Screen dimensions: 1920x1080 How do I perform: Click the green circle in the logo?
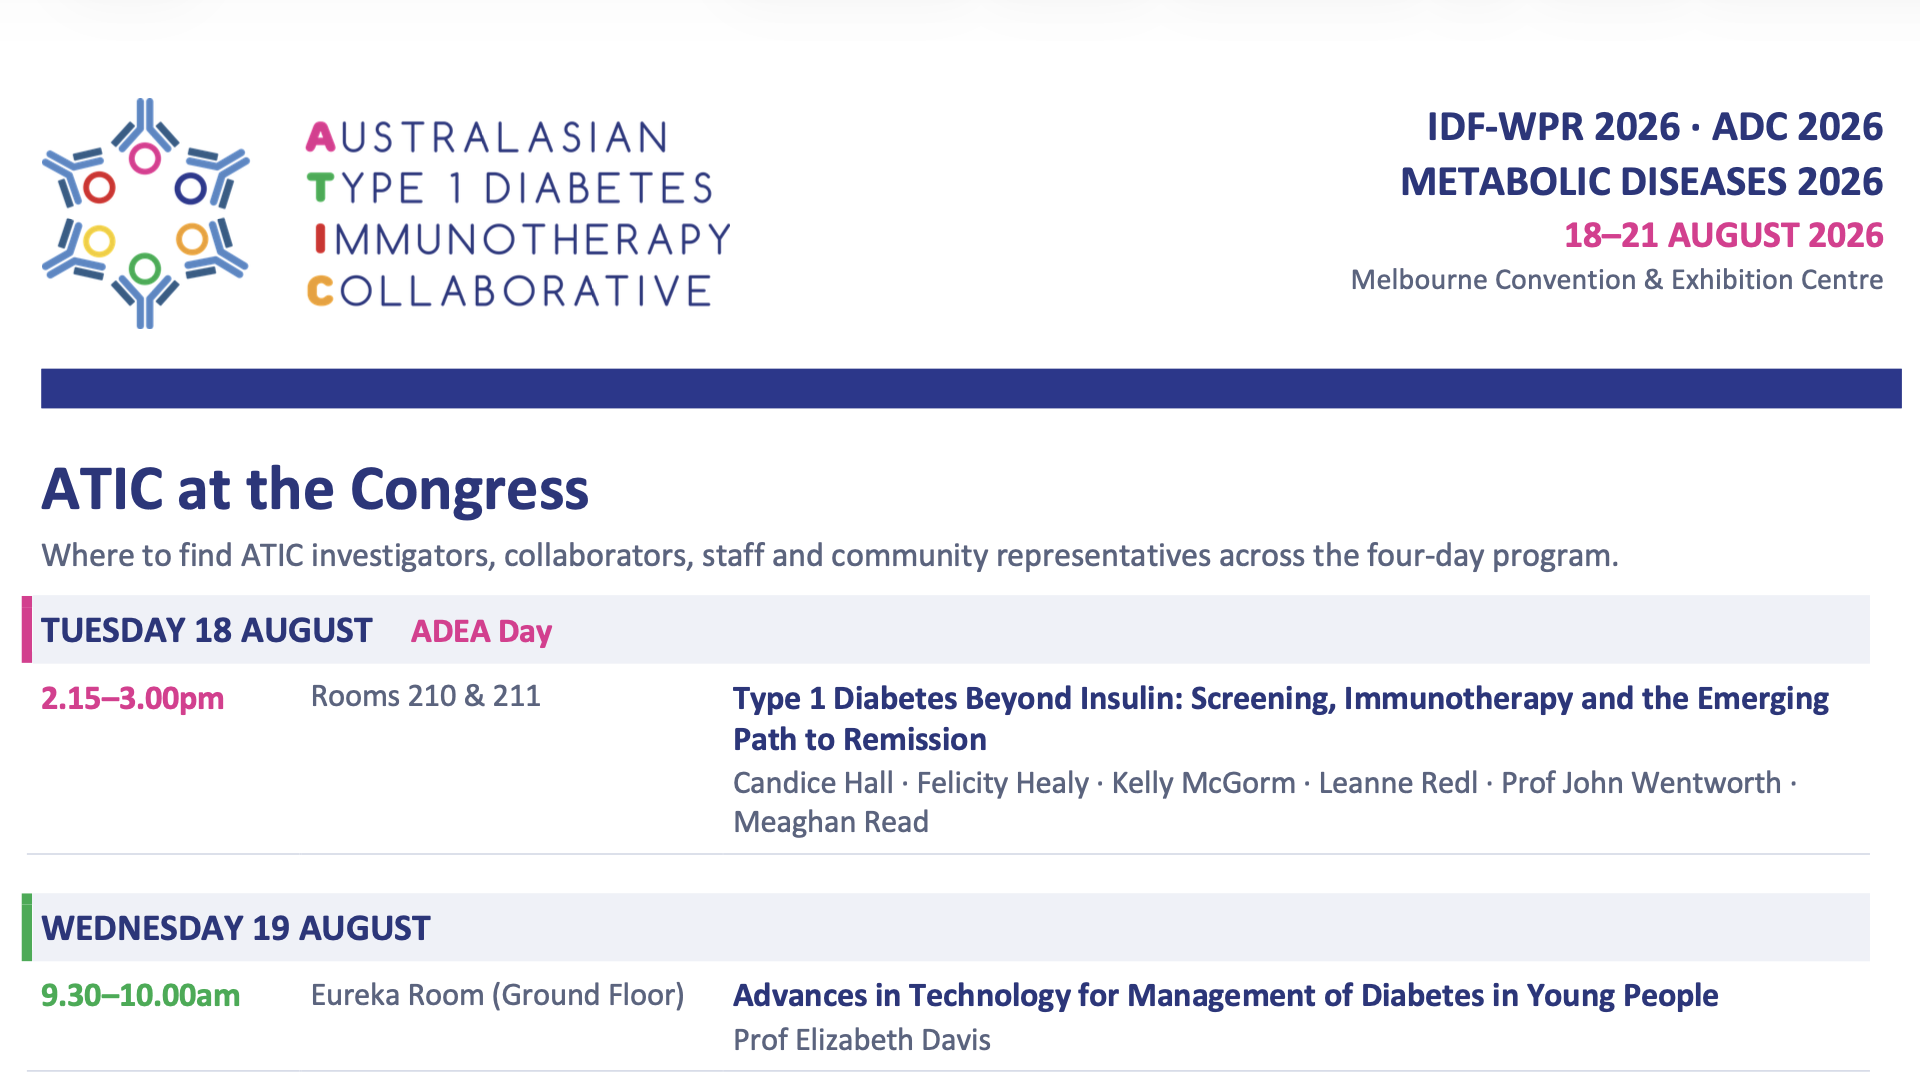[x=146, y=268]
